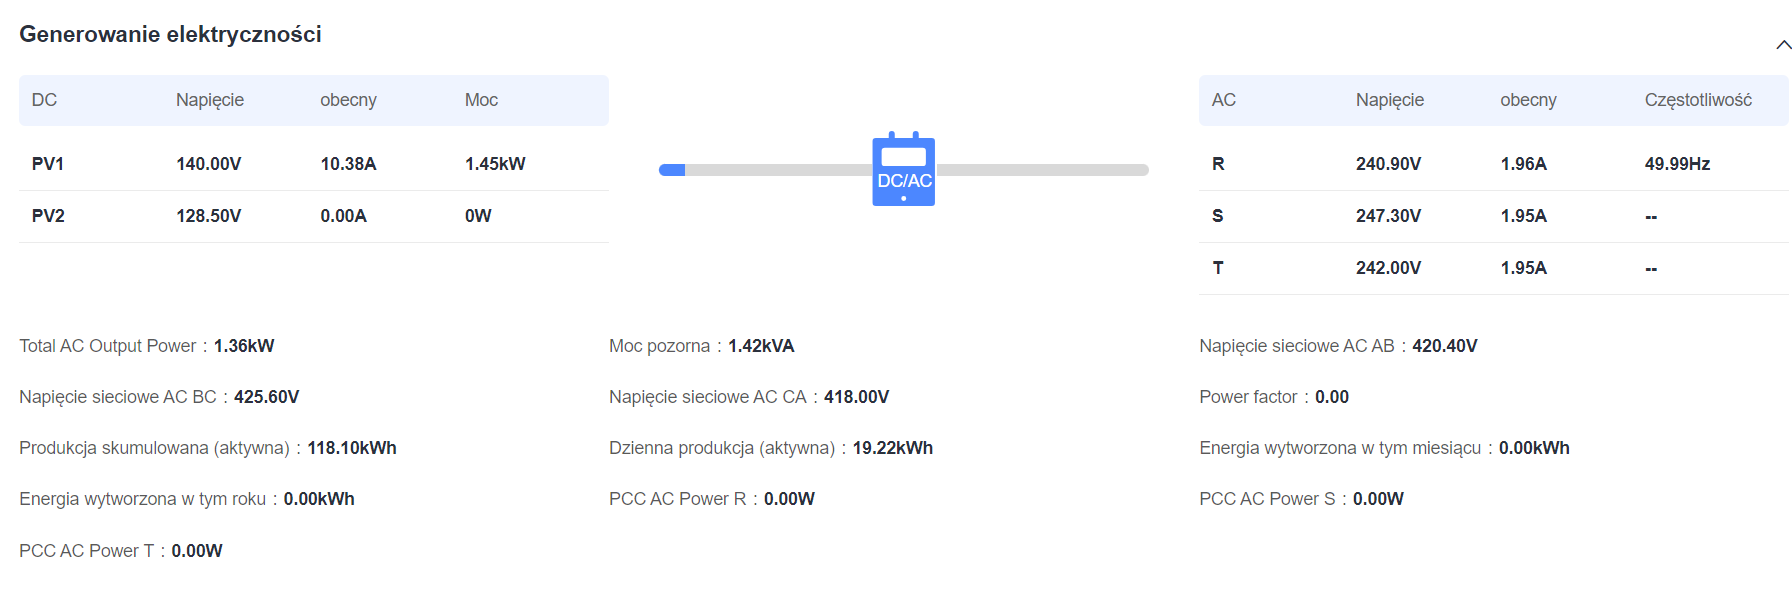Screen dimensions: 1792x596
Task: Click the gray AC flow bar
Action: pos(1042,170)
